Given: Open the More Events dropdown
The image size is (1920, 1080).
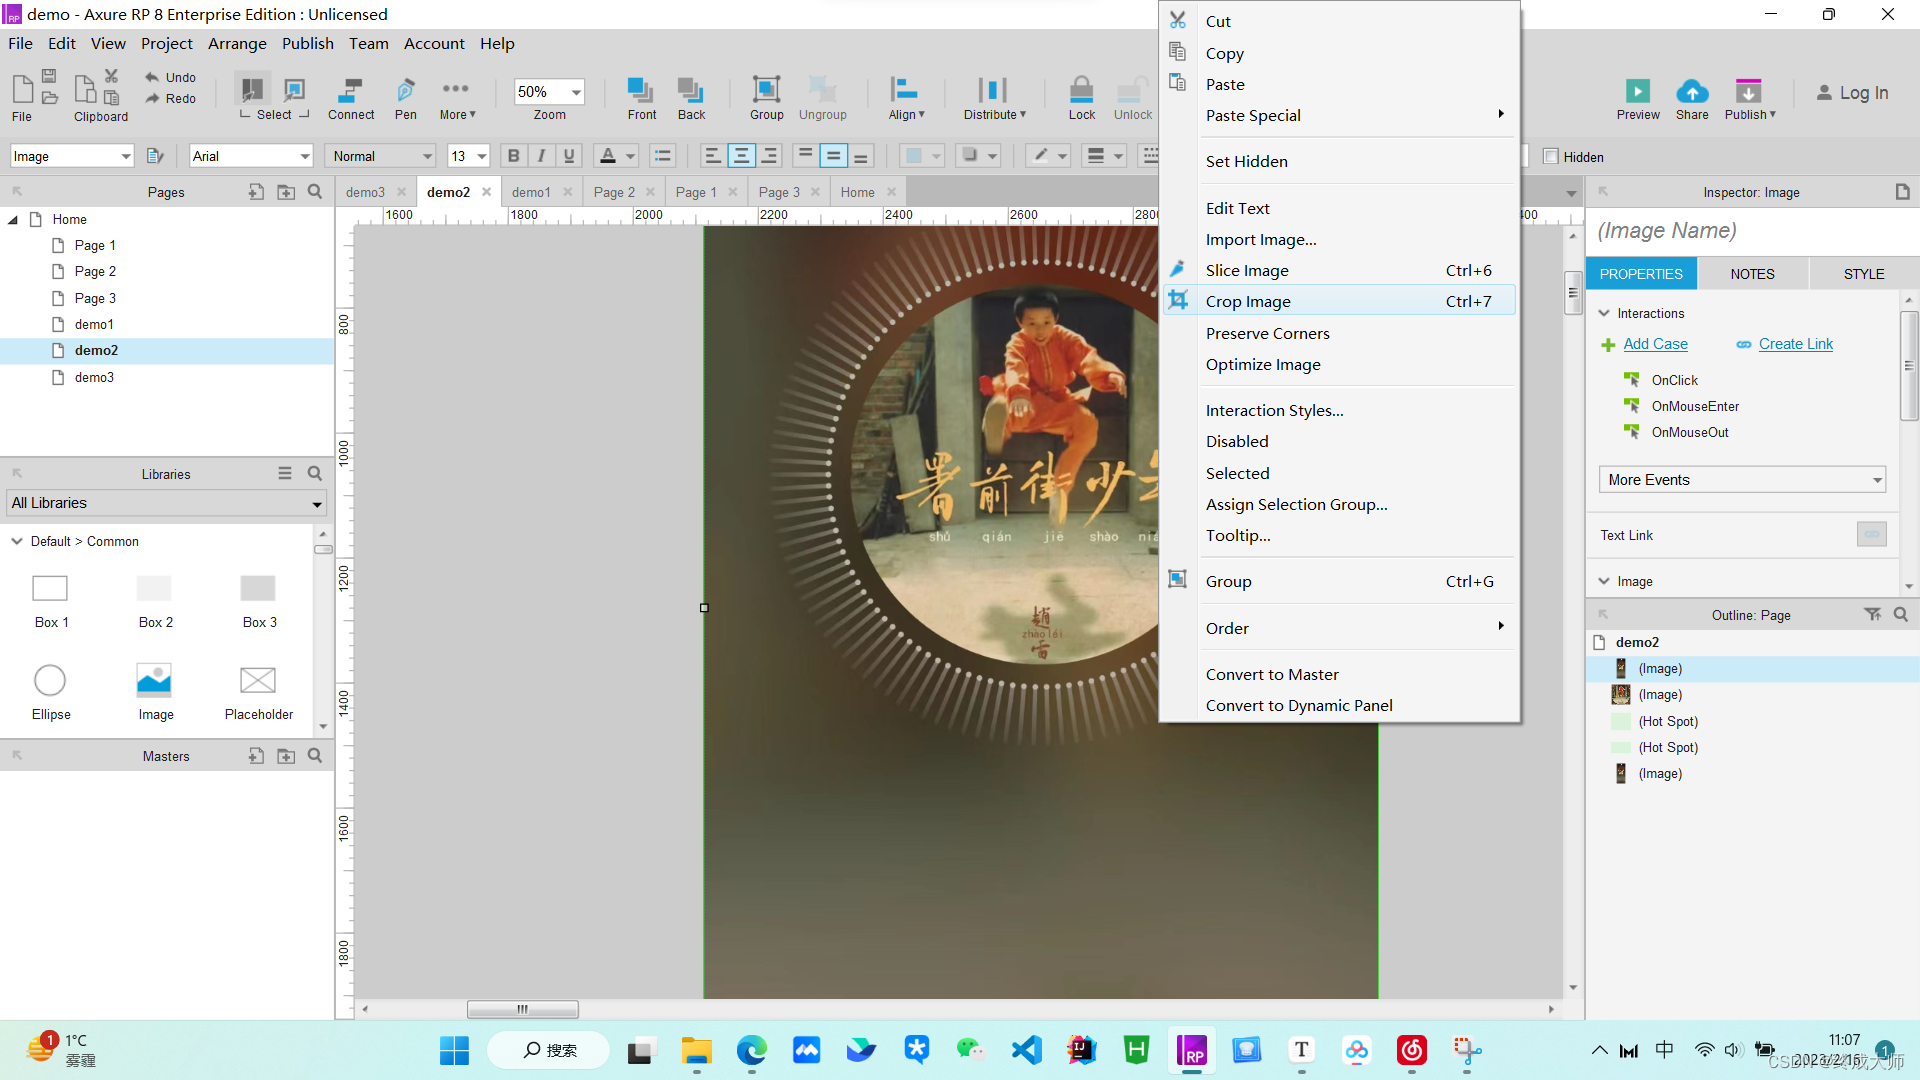Looking at the screenshot, I should point(1741,480).
